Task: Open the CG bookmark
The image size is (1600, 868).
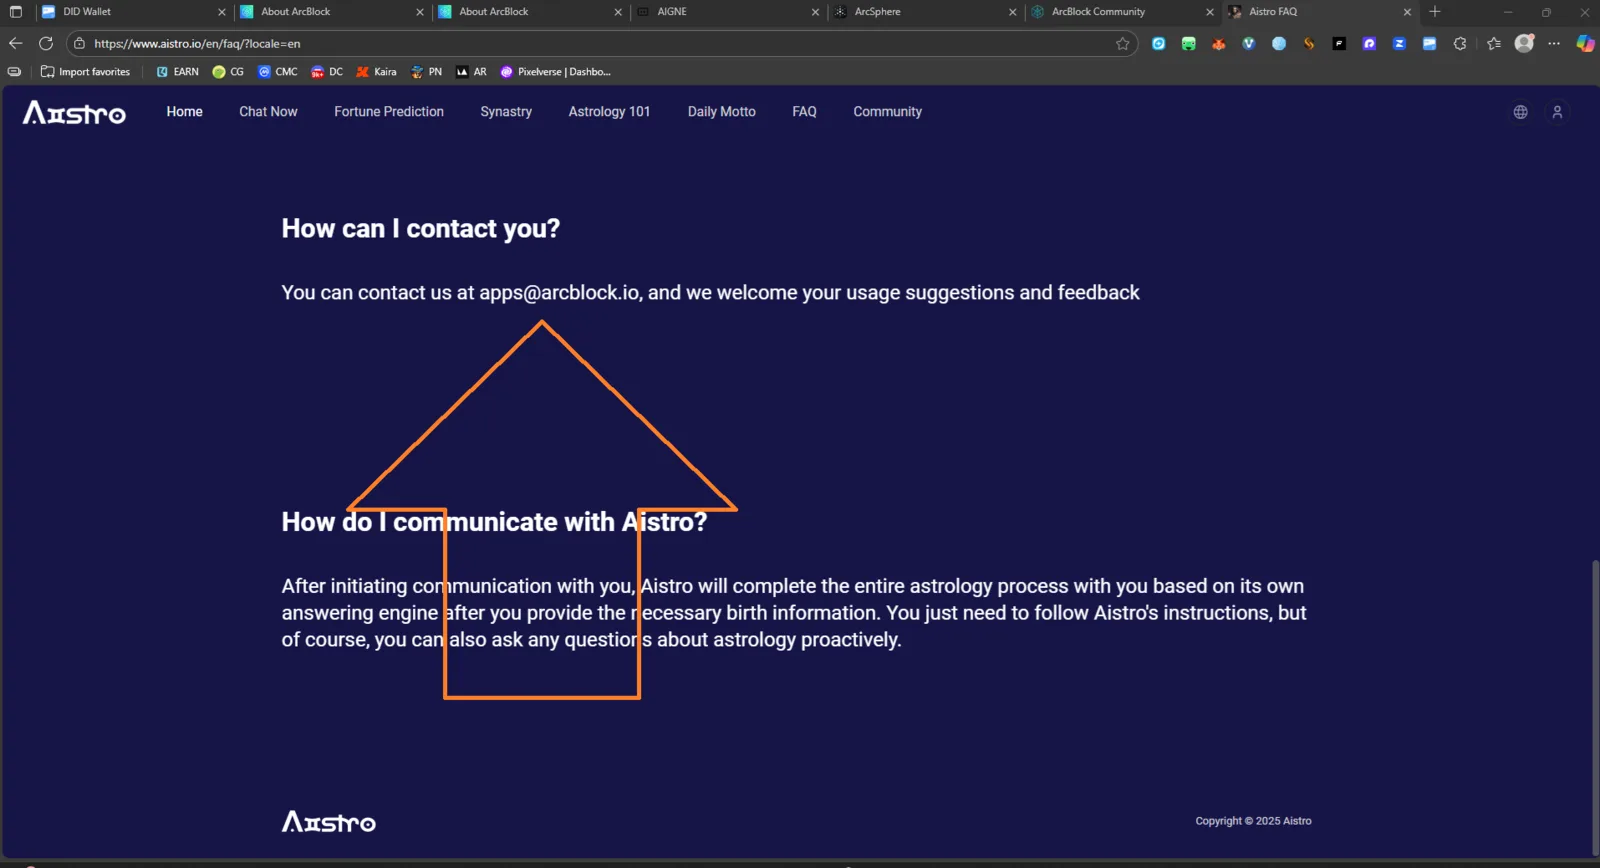Action: click(x=228, y=72)
